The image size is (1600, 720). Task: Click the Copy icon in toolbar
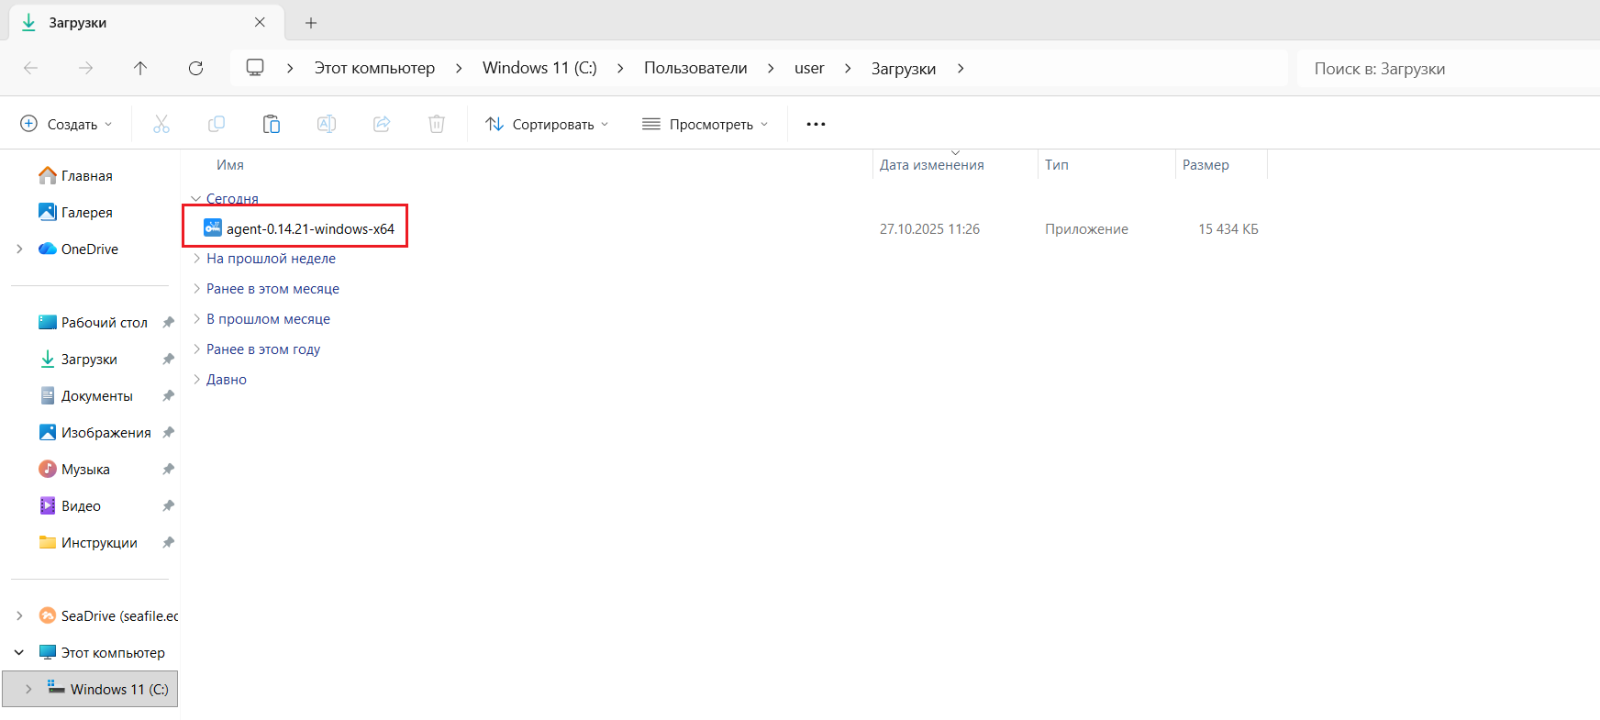(216, 124)
